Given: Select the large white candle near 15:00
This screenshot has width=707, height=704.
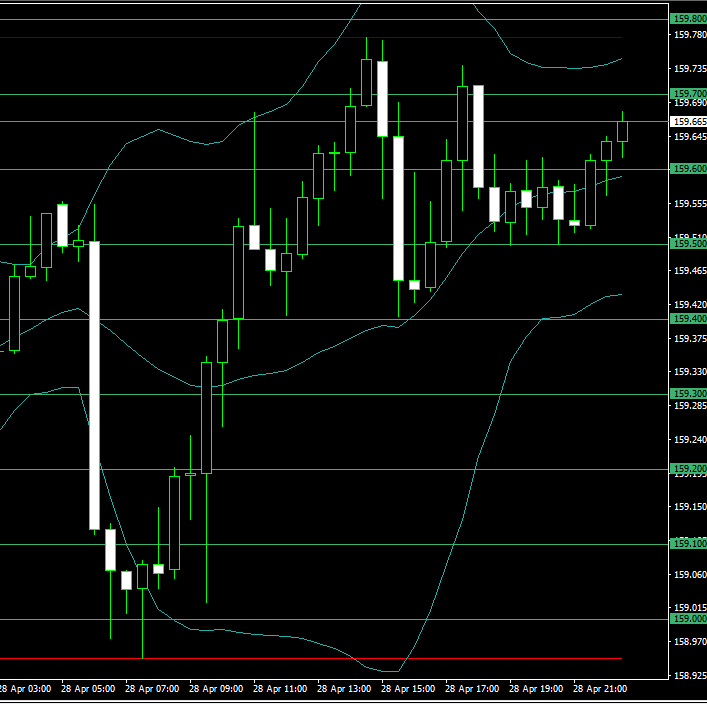Looking at the screenshot, I should point(398,208).
